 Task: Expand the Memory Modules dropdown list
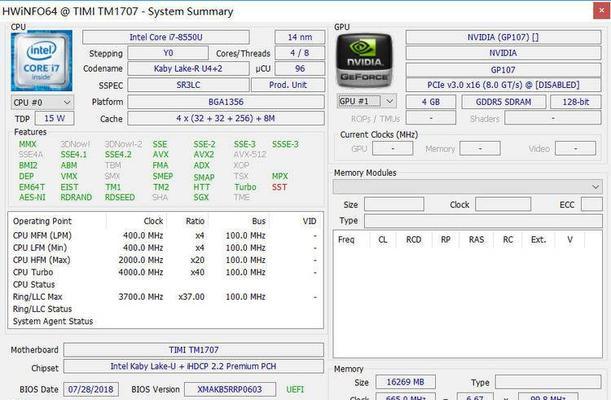pos(467,187)
